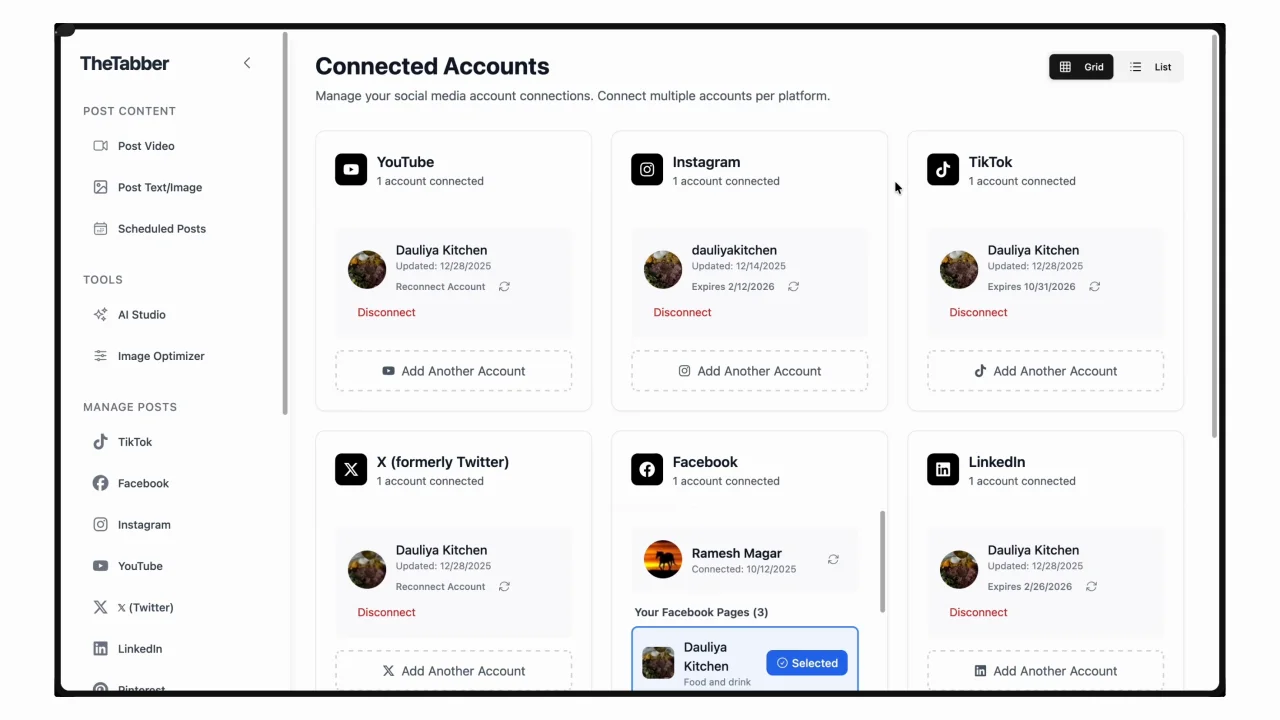
Task: Add another LinkedIn account
Action: click(1045, 671)
